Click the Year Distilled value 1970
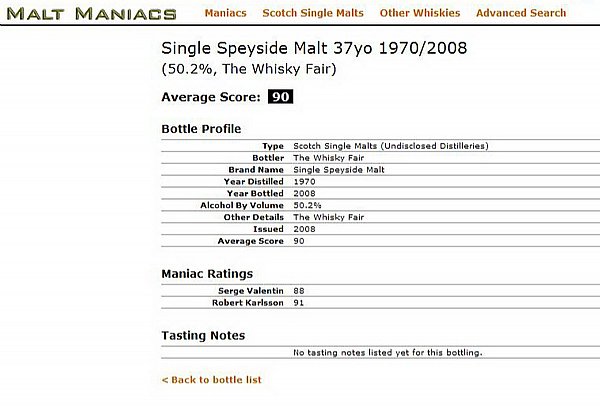 [x=305, y=181]
